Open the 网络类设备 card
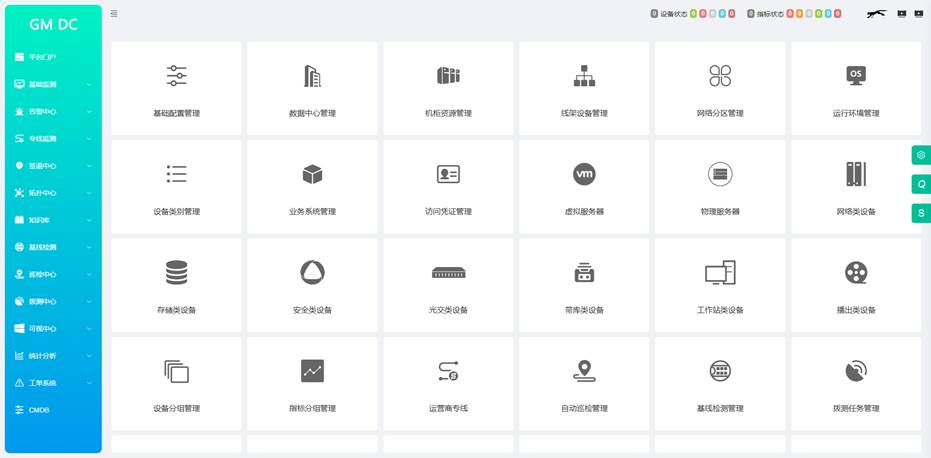Image resolution: width=931 pixels, height=458 pixels. 856,187
